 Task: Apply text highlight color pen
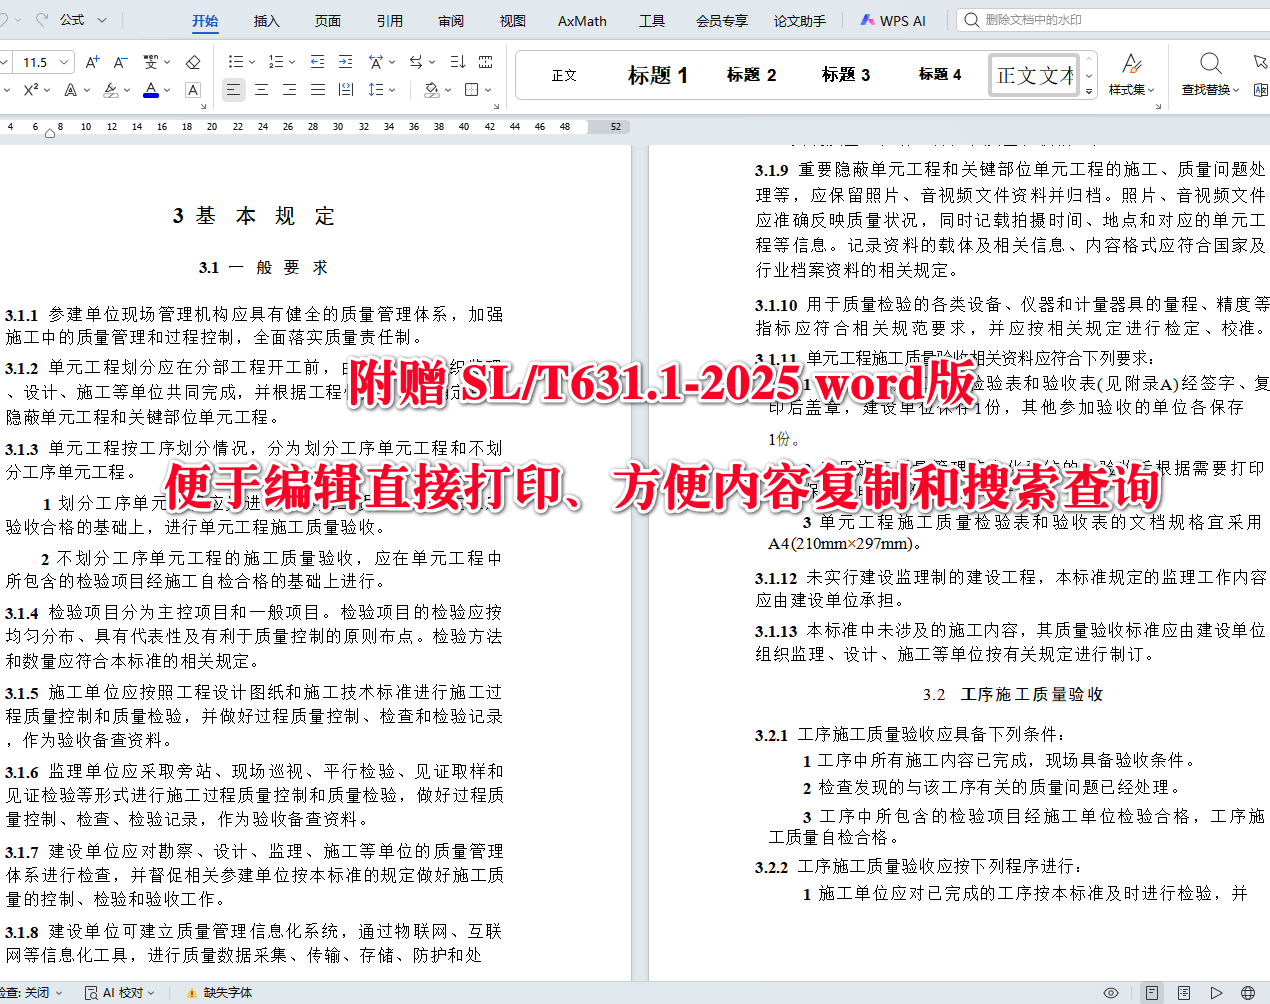pyautogui.click(x=109, y=90)
